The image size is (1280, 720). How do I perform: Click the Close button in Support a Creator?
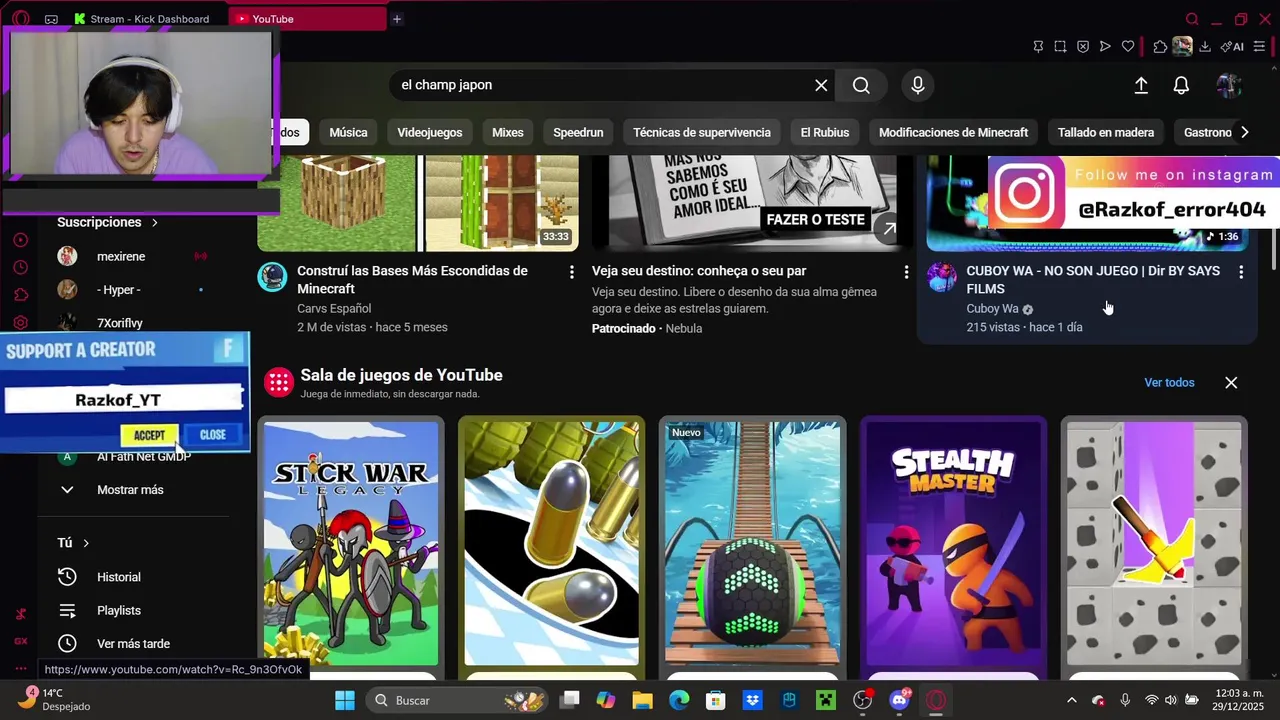[x=213, y=435]
